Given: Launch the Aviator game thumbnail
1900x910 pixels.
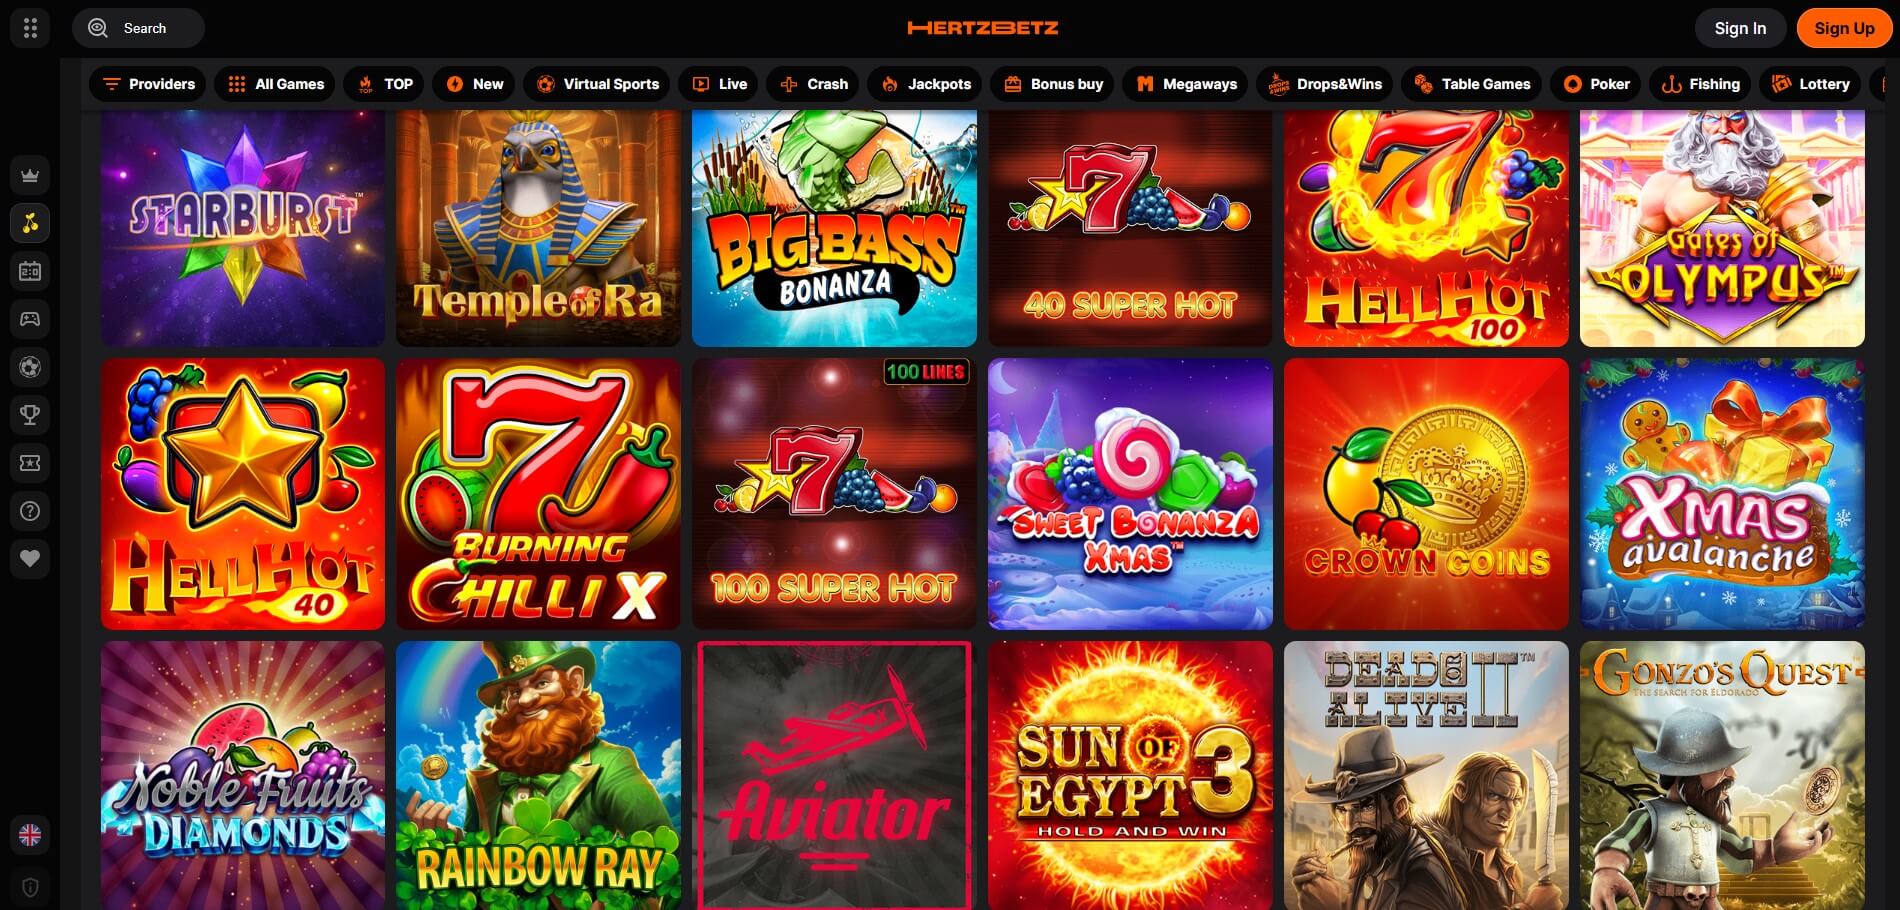Looking at the screenshot, I should [x=834, y=775].
